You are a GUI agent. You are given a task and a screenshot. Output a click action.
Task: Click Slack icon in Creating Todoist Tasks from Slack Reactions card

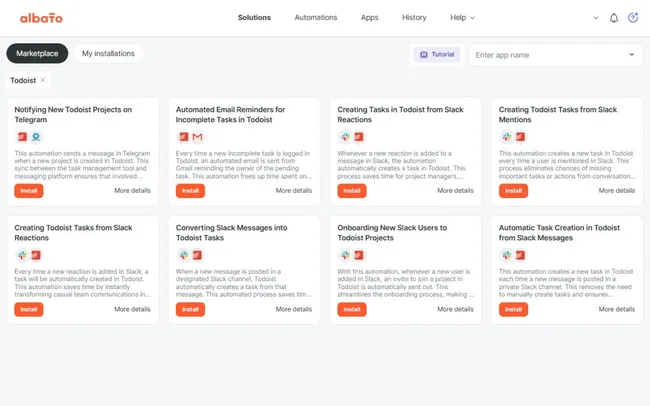[x=22, y=255]
